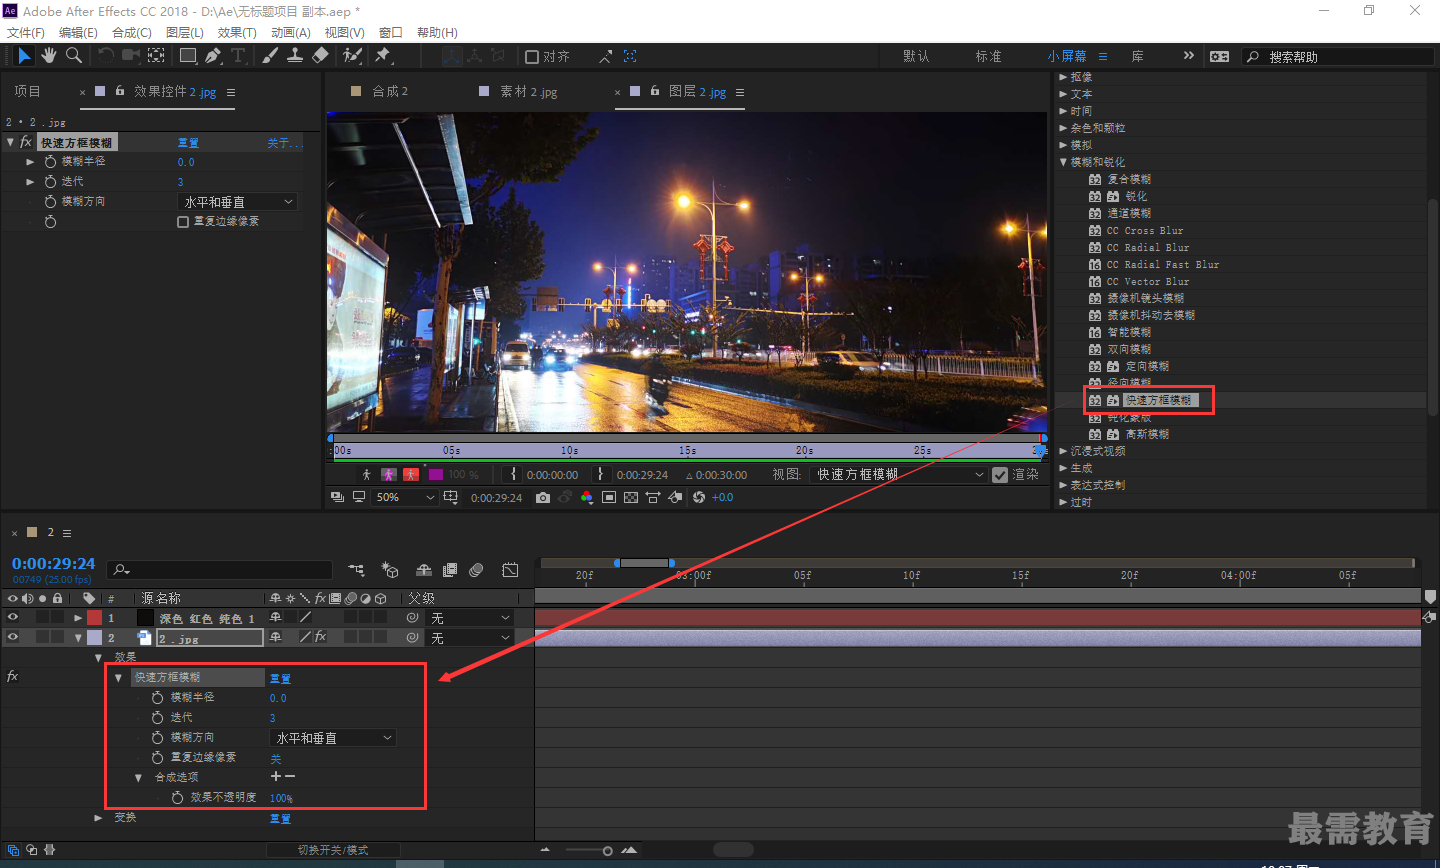The image size is (1440, 868).
Task: Open the composition mini-flowchart icon
Action: [357, 570]
